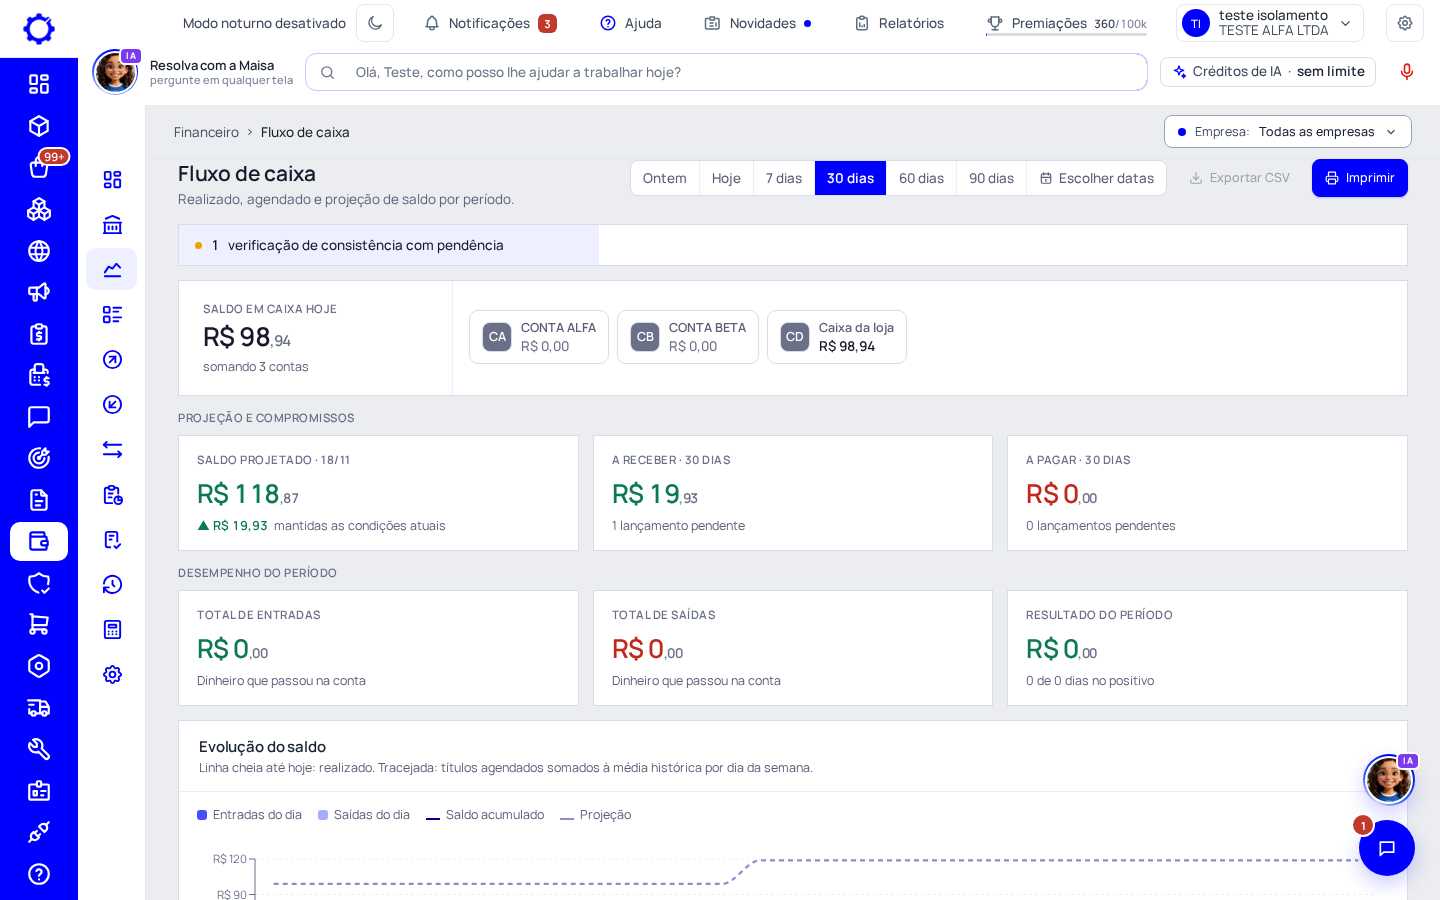Expand the teste isolamento account dropdown

click(1270, 23)
